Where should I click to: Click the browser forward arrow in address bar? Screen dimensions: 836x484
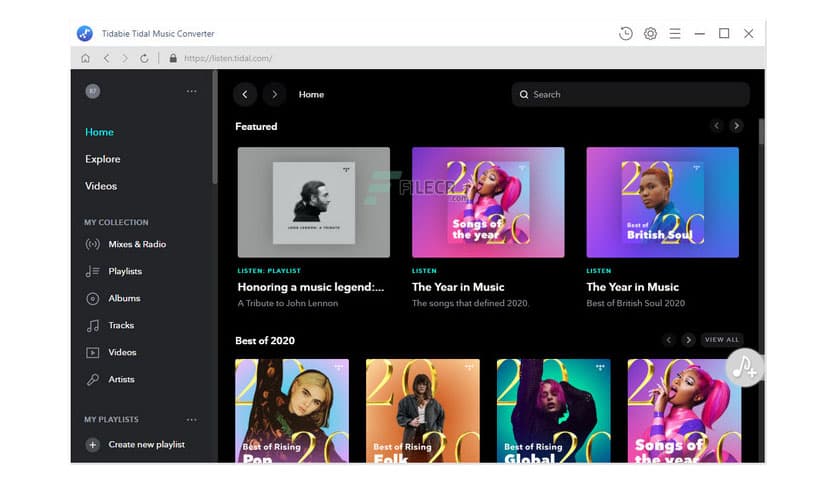pos(125,58)
